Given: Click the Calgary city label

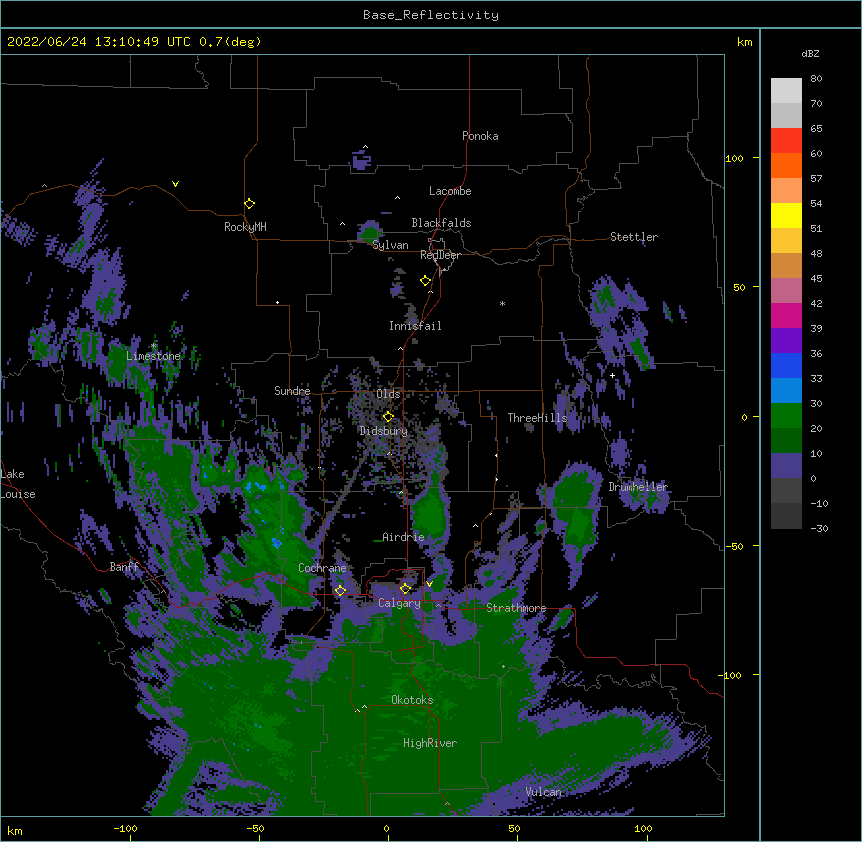Looking at the screenshot, I should point(399,603).
